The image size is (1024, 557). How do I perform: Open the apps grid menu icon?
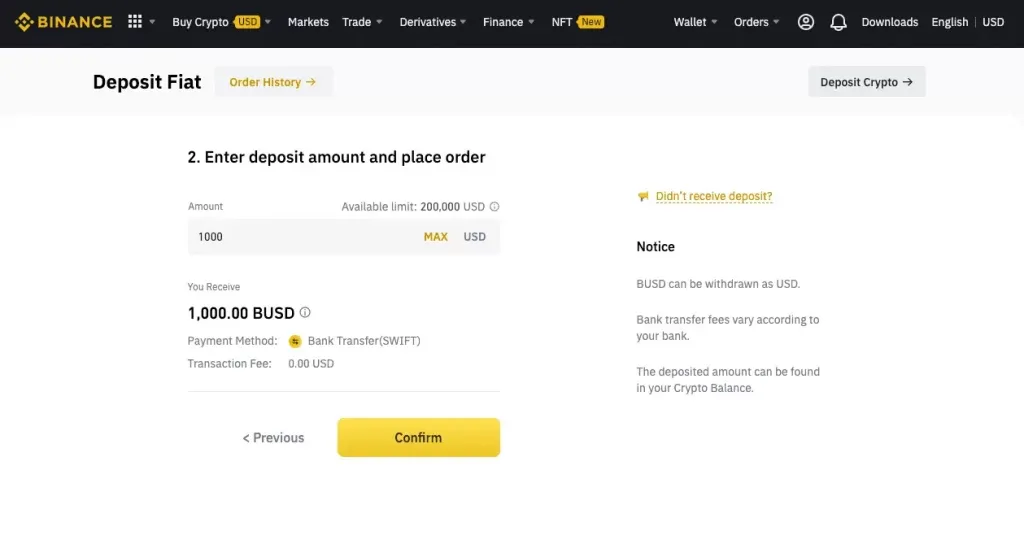pos(135,22)
